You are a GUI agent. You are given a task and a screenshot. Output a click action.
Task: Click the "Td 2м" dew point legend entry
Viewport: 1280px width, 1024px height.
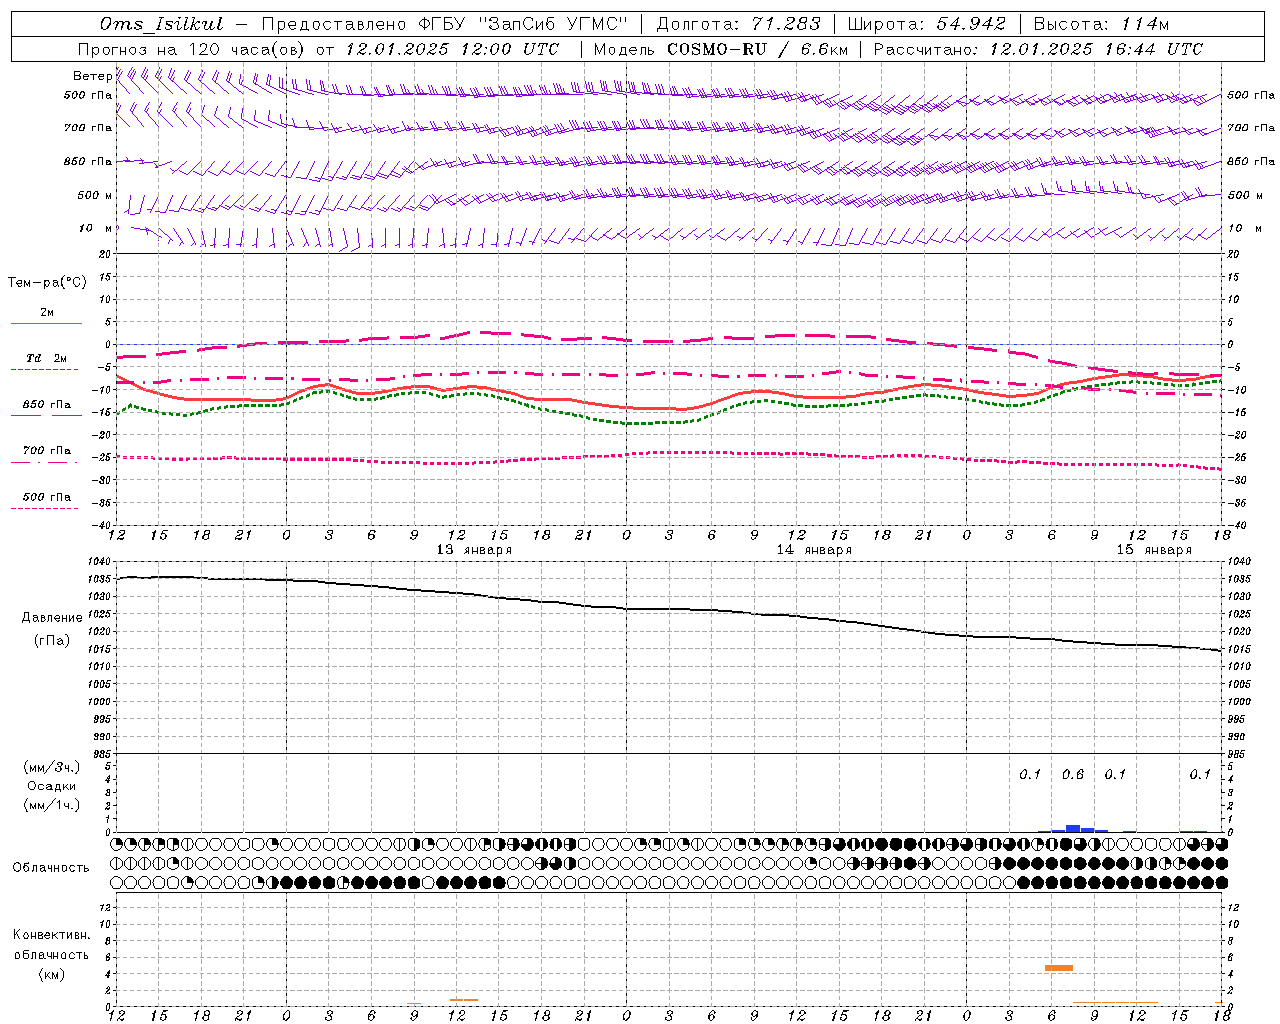pyautogui.click(x=47, y=358)
